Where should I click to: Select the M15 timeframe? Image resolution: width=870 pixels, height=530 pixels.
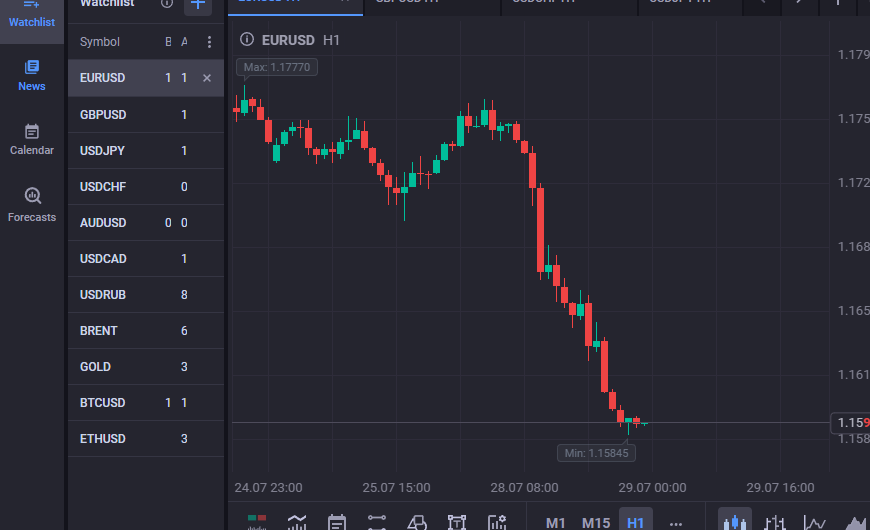click(596, 523)
